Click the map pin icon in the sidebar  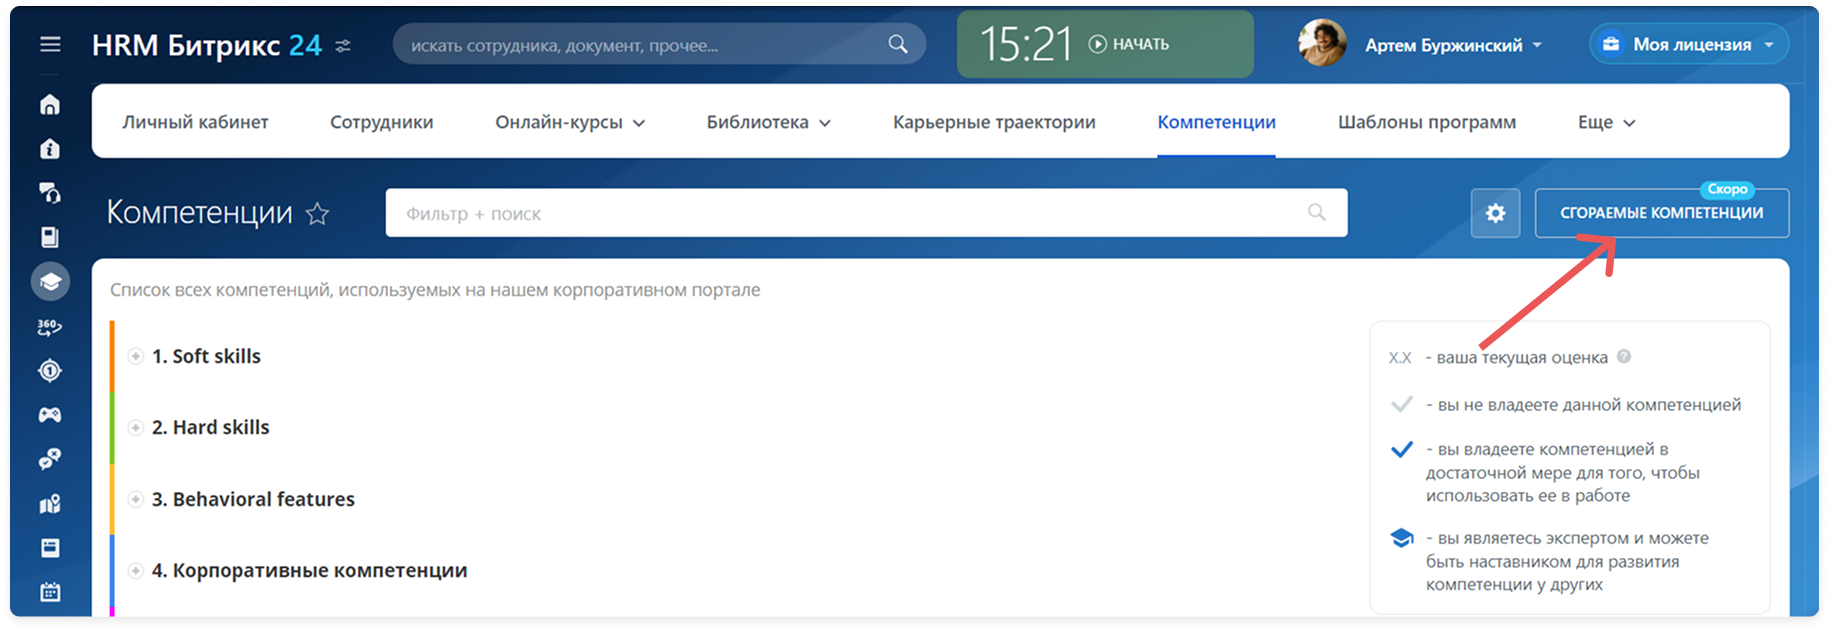point(50,504)
